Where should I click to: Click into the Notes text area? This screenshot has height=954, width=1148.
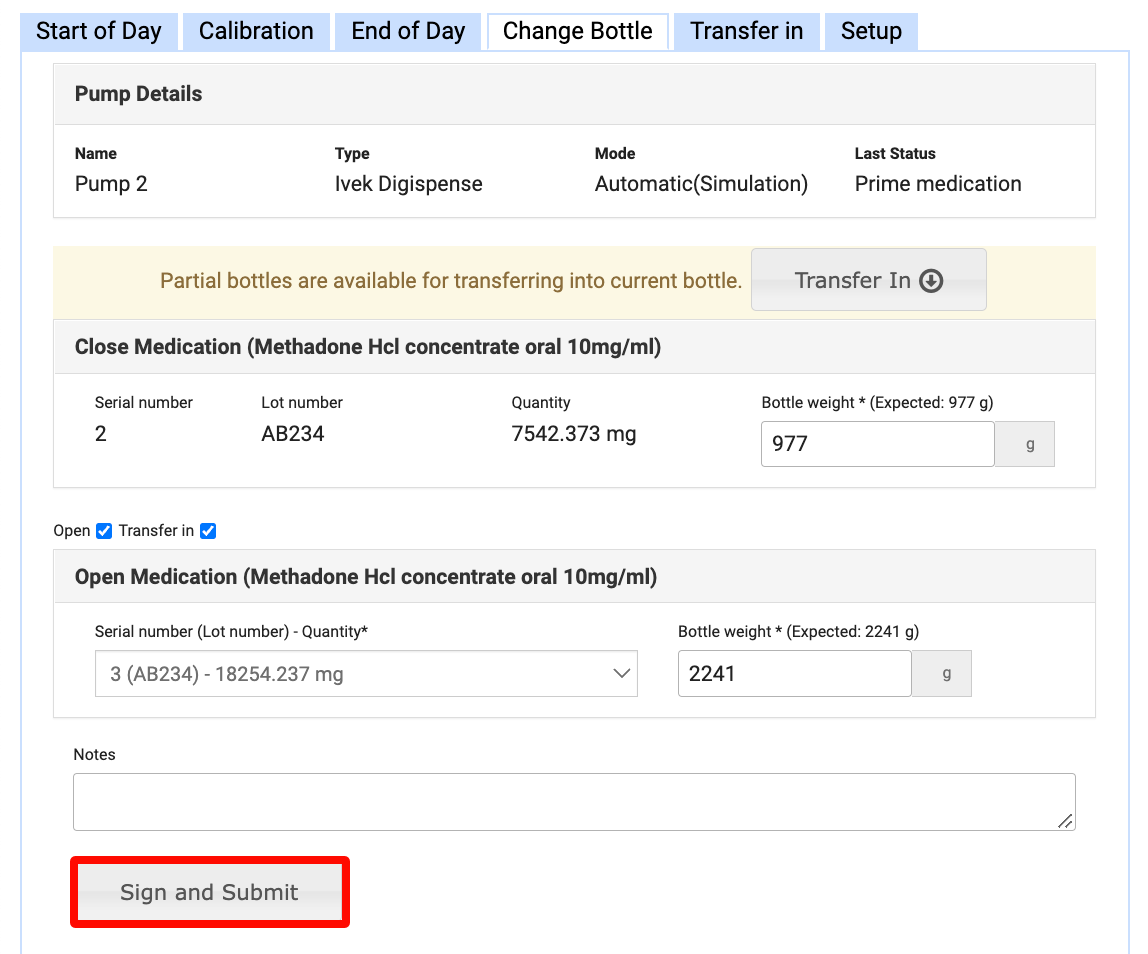573,801
